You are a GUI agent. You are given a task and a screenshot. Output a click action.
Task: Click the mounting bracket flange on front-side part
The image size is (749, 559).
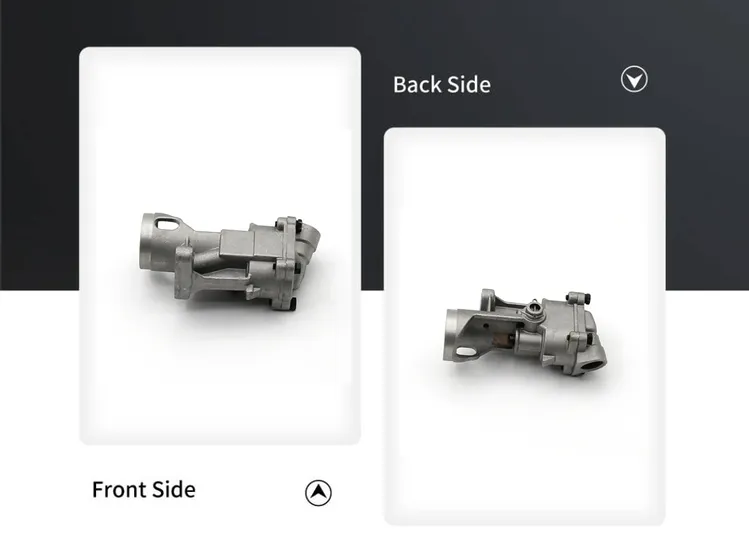coord(183,271)
